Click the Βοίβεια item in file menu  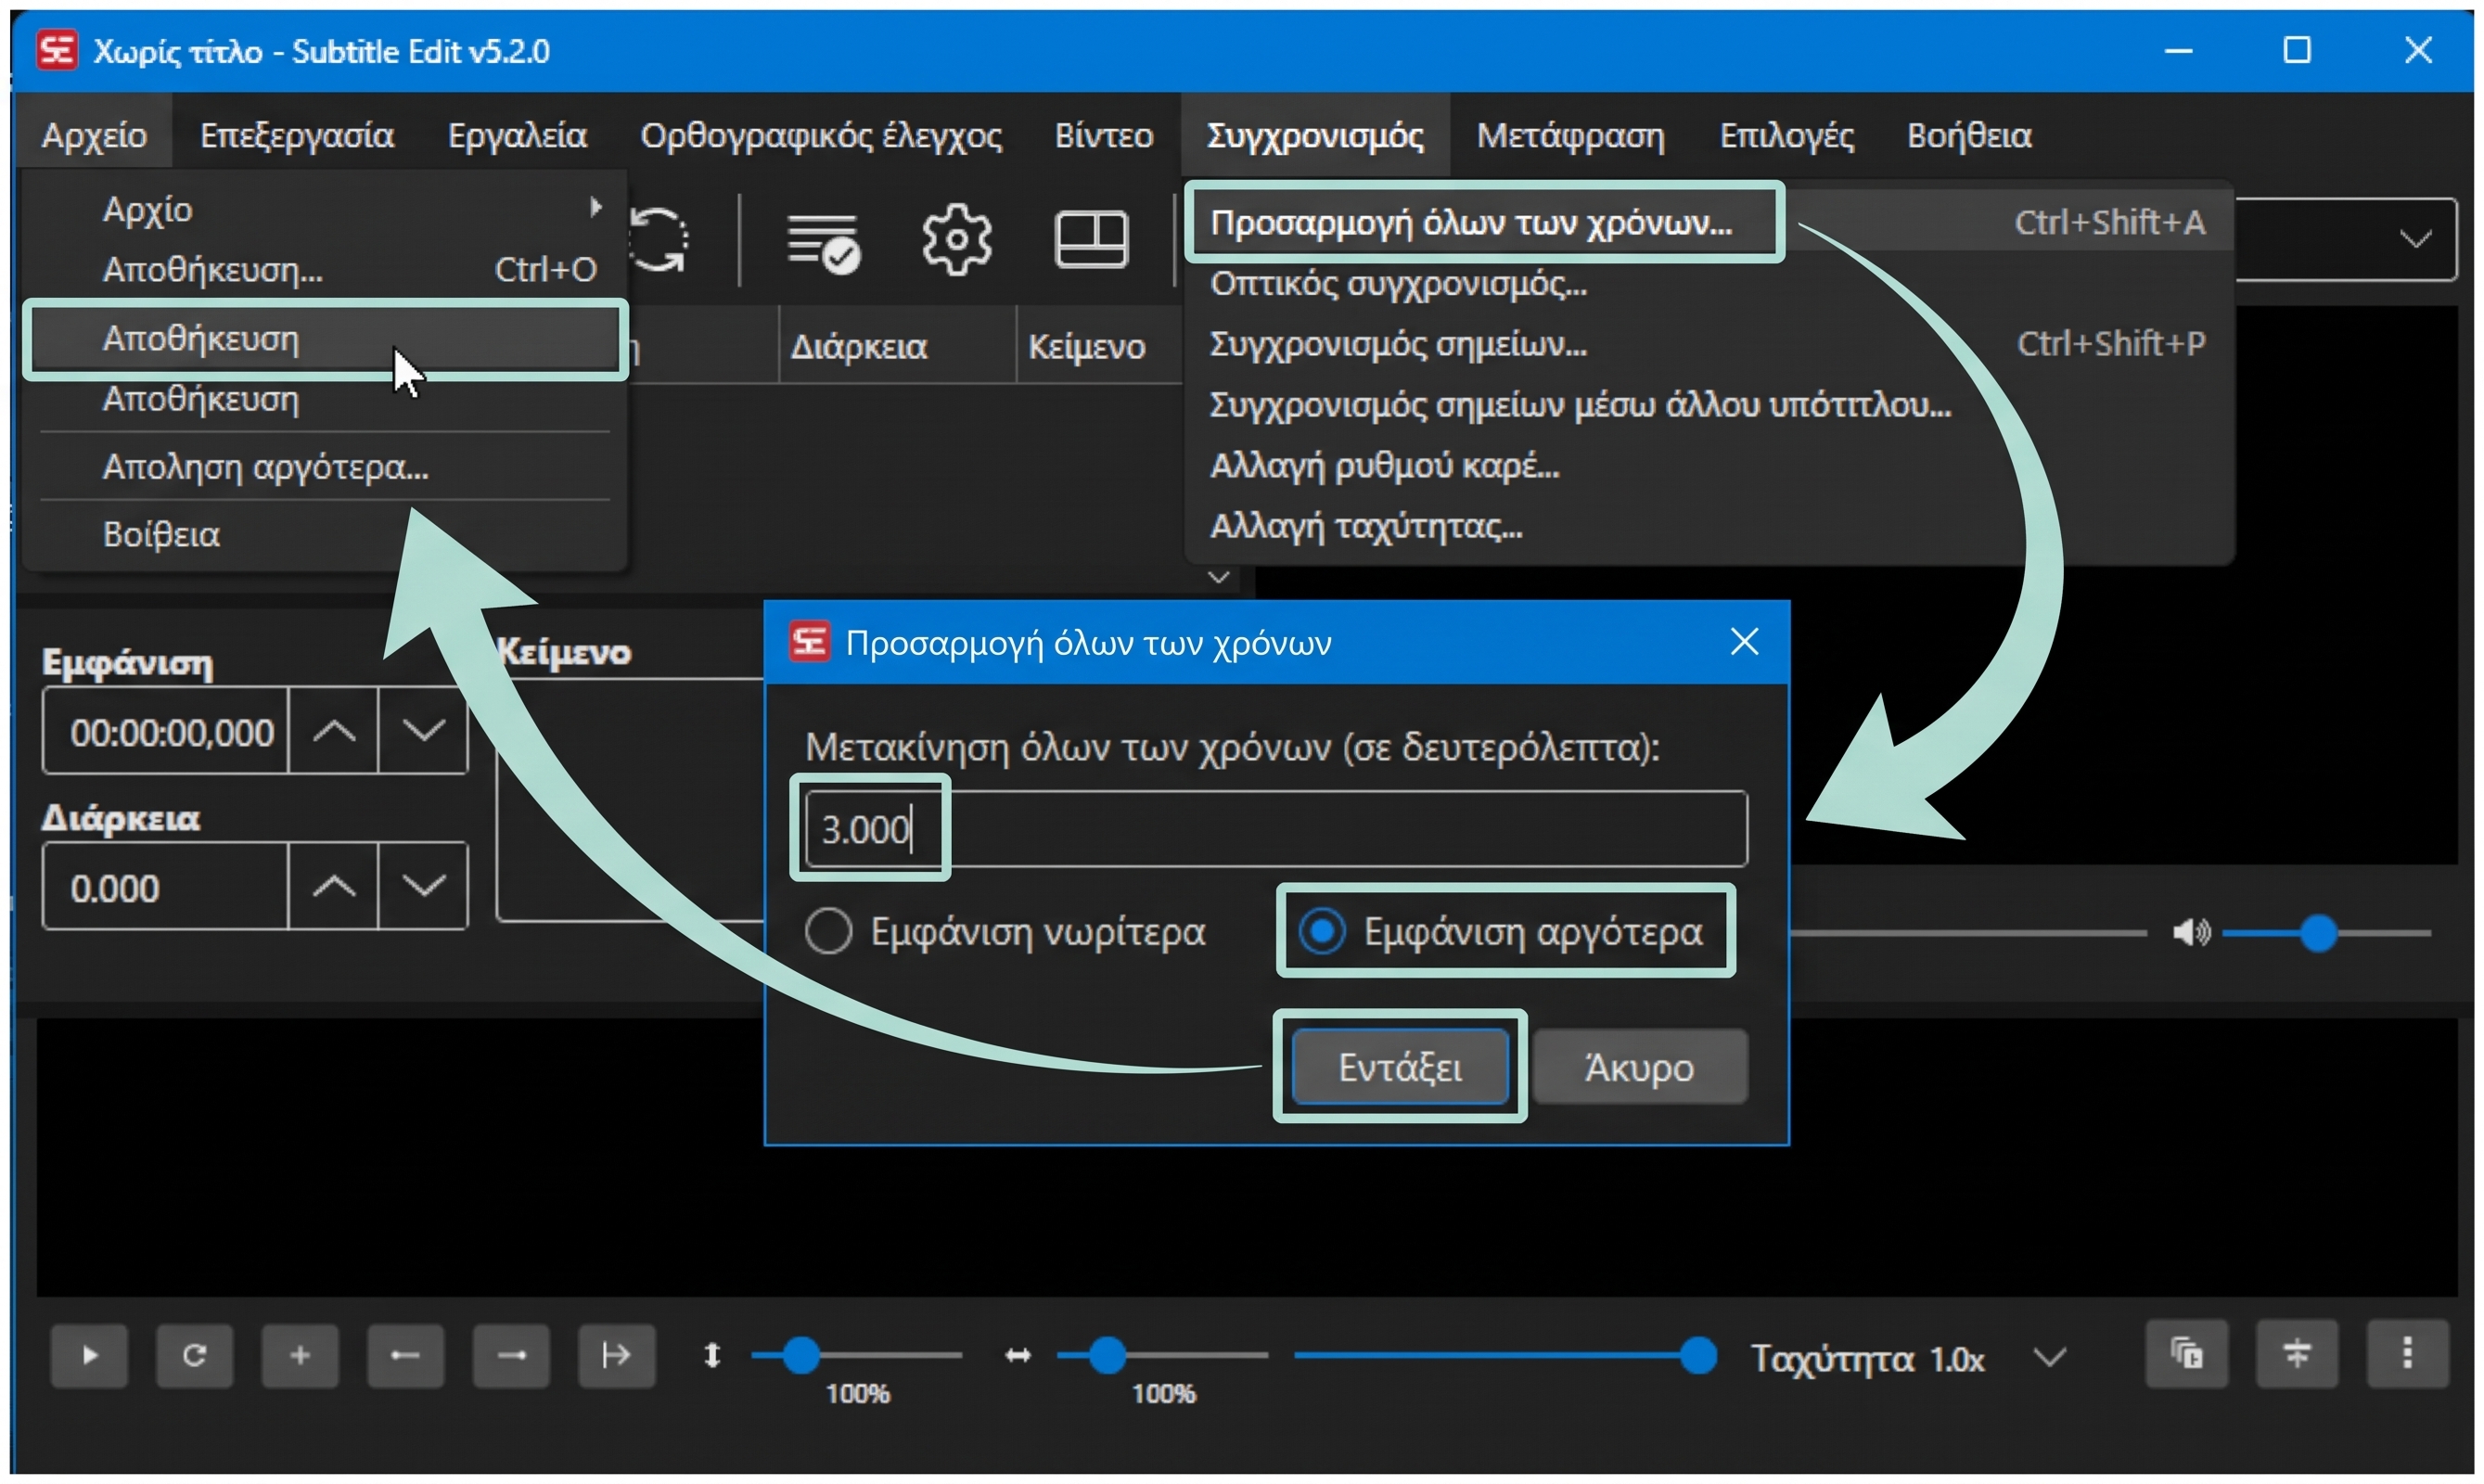click(x=325, y=534)
